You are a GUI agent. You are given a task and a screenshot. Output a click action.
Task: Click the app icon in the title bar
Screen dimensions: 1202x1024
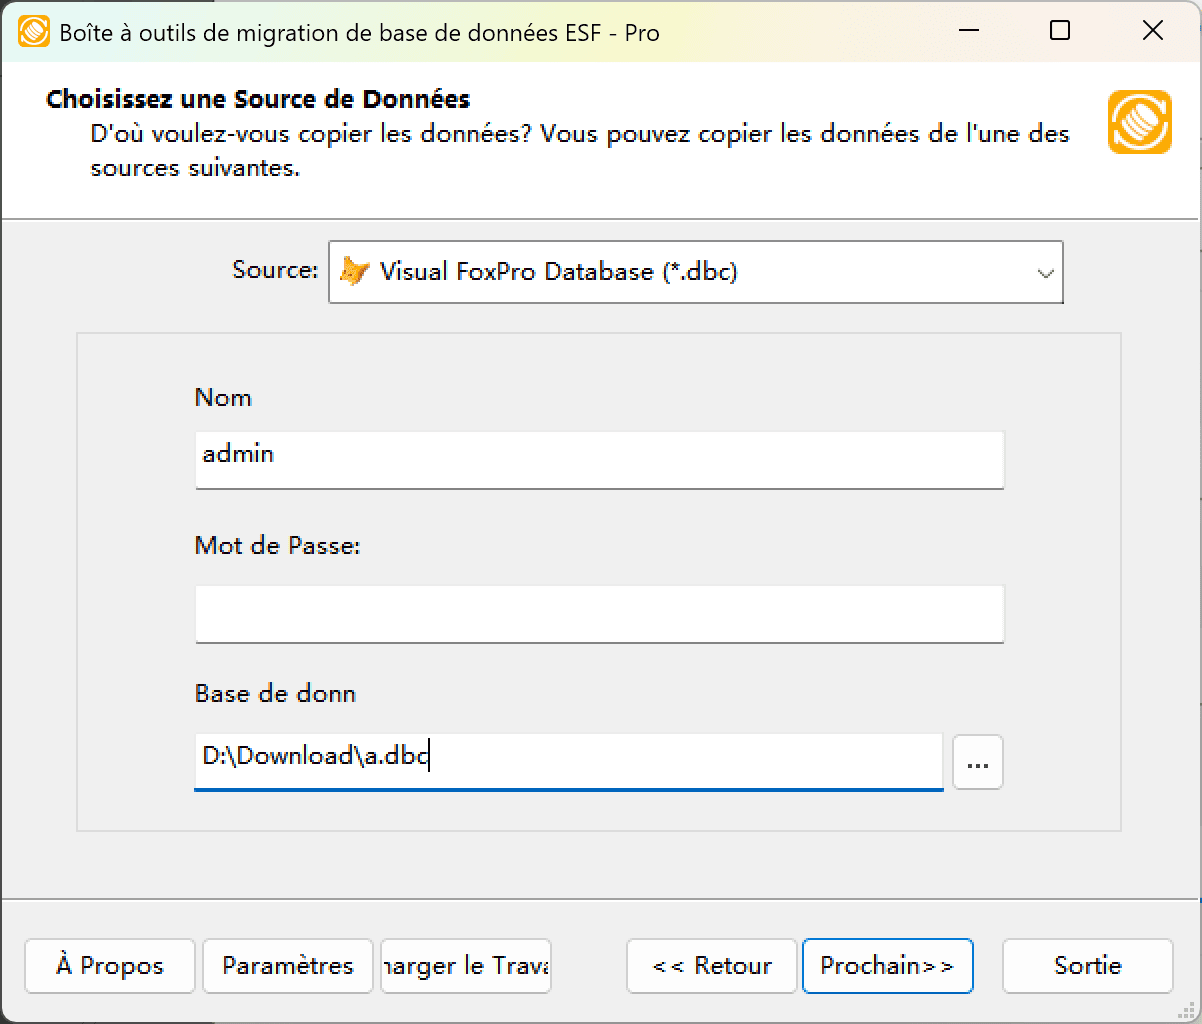click(33, 31)
